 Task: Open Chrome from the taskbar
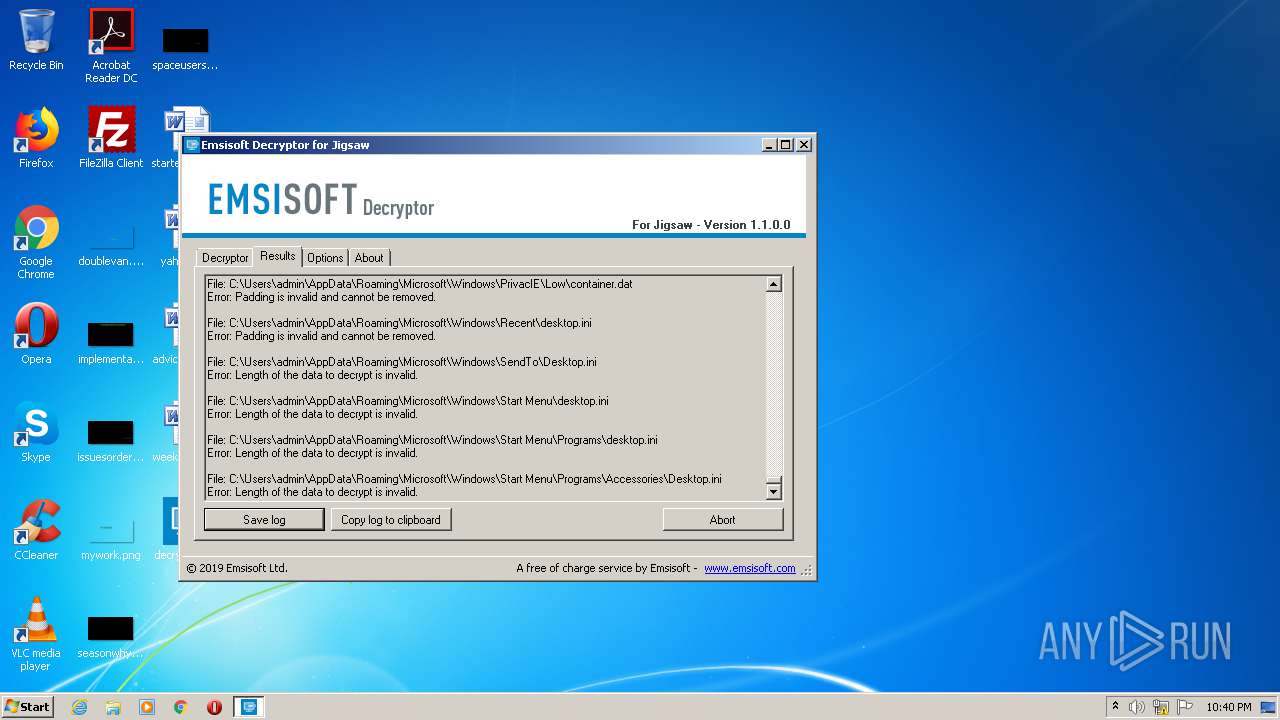pos(181,707)
